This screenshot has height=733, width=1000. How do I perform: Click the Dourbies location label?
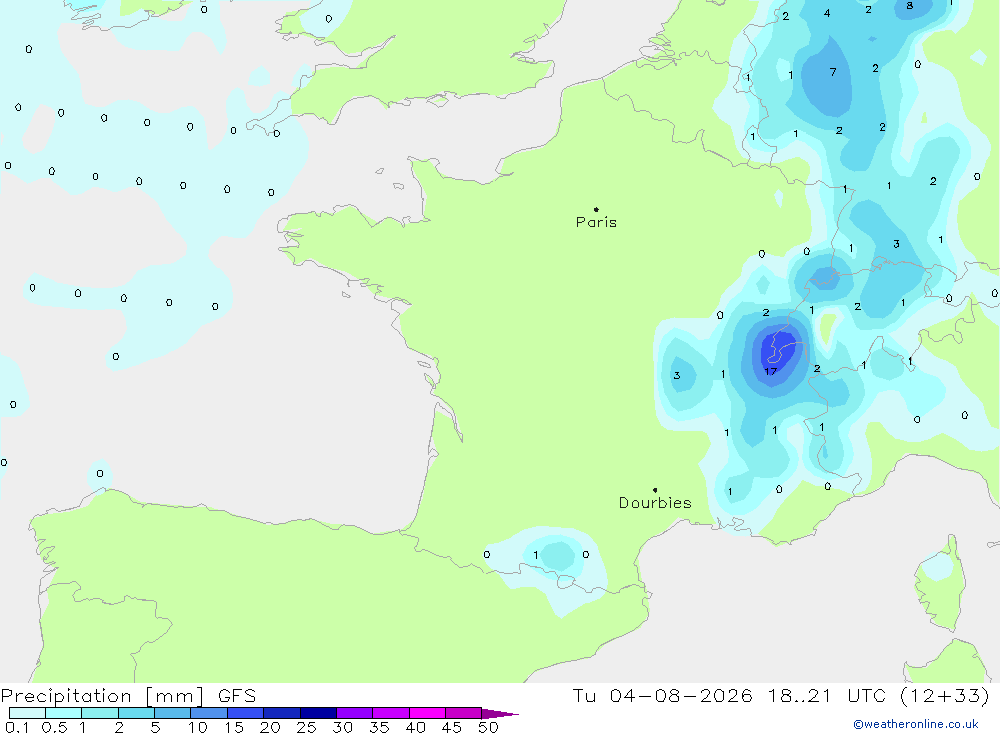(655, 503)
